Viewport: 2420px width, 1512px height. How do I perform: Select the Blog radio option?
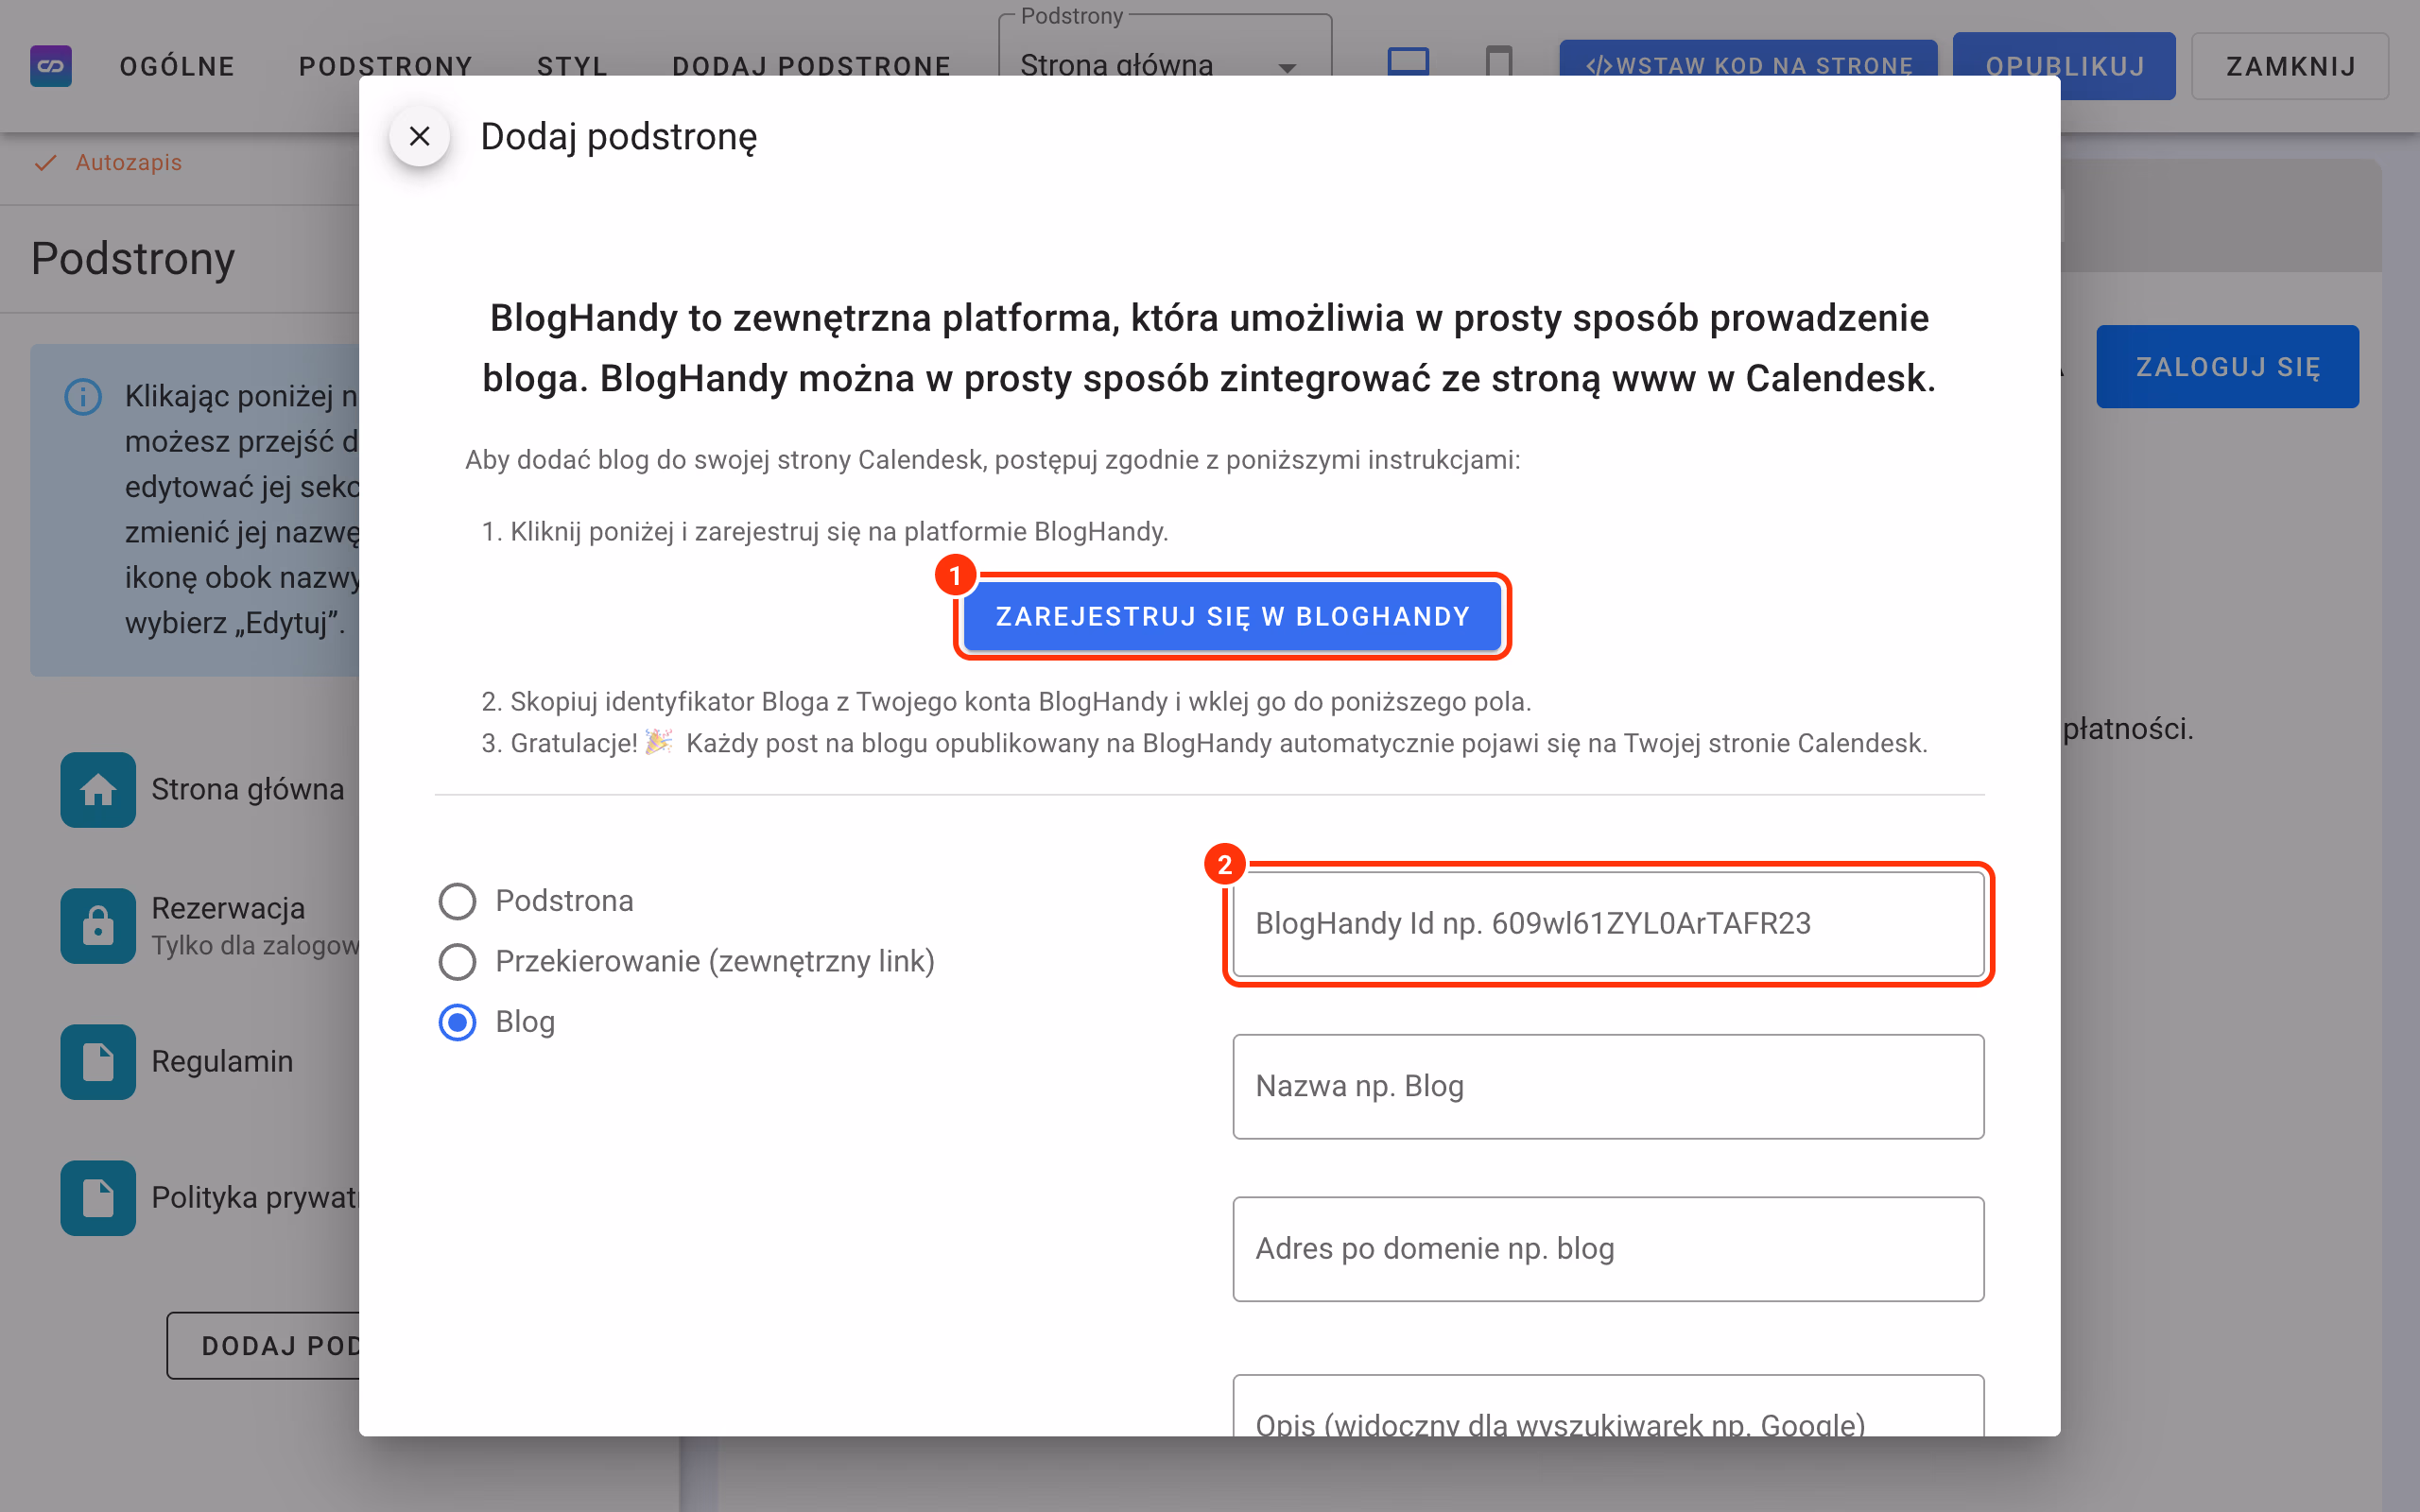point(457,1022)
